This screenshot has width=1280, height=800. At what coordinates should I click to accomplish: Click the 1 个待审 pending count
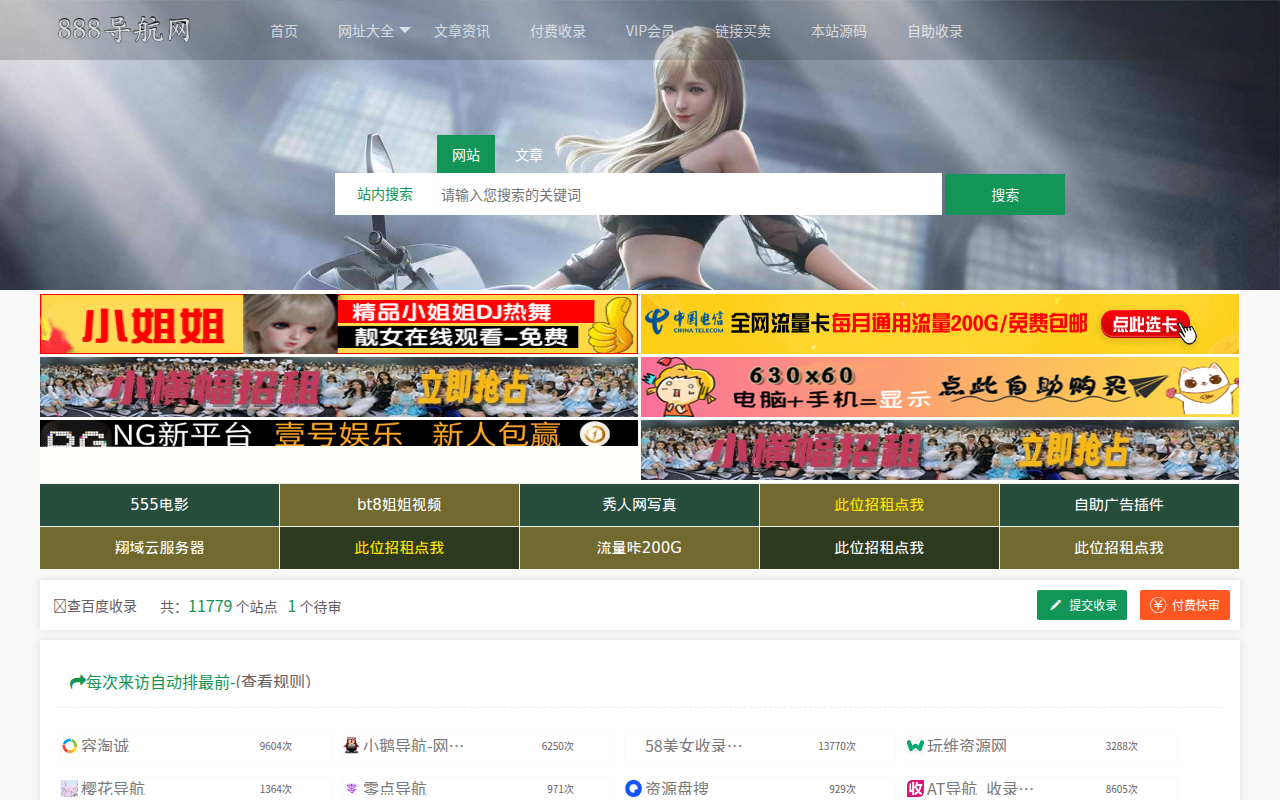314,606
